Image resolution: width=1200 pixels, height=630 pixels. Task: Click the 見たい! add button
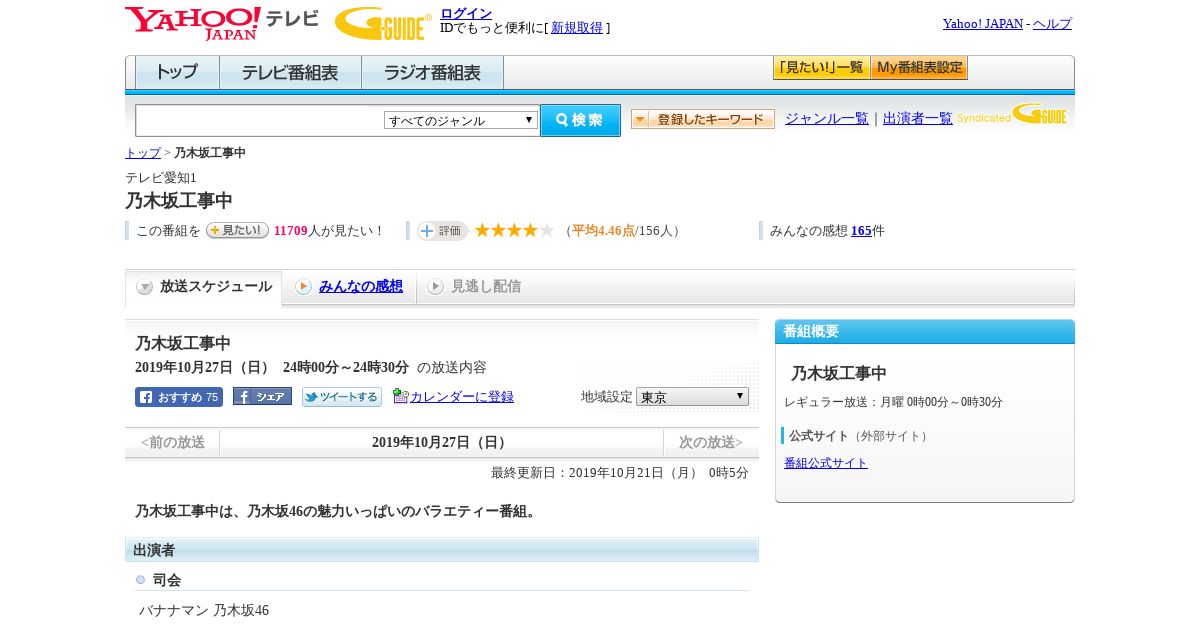coord(237,230)
